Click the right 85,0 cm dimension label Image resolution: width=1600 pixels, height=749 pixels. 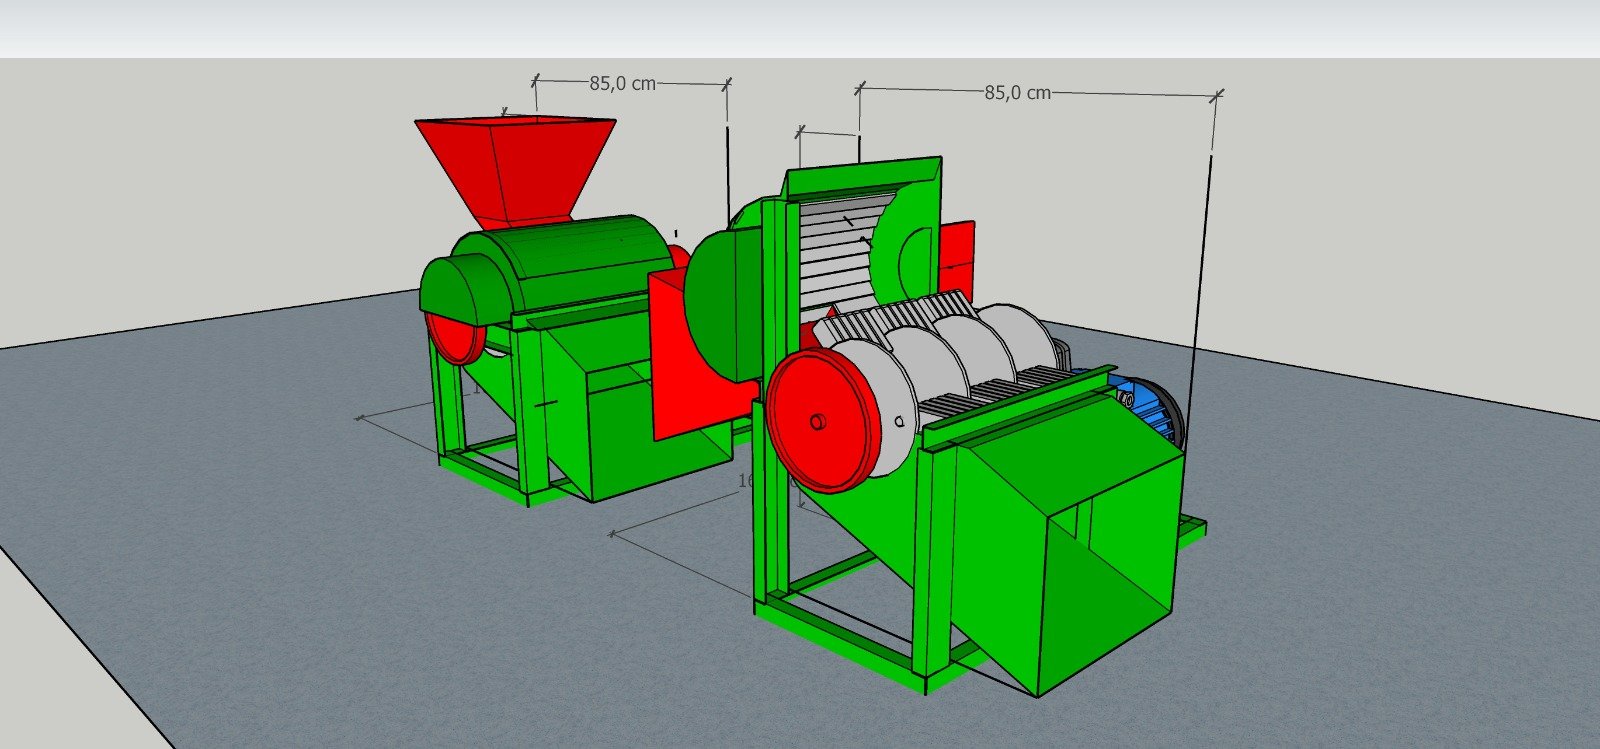(x=1017, y=93)
